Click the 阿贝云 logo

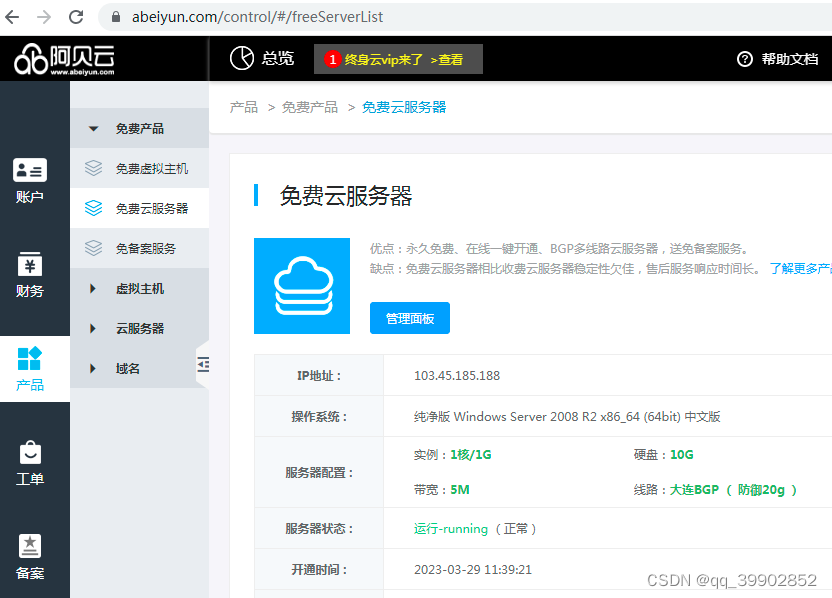(x=64, y=59)
